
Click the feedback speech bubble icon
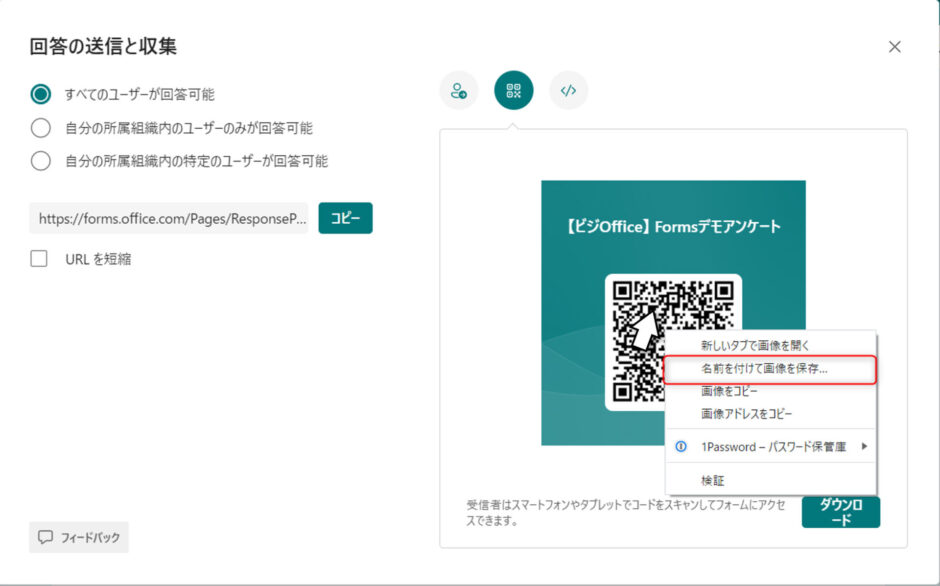(46, 537)
